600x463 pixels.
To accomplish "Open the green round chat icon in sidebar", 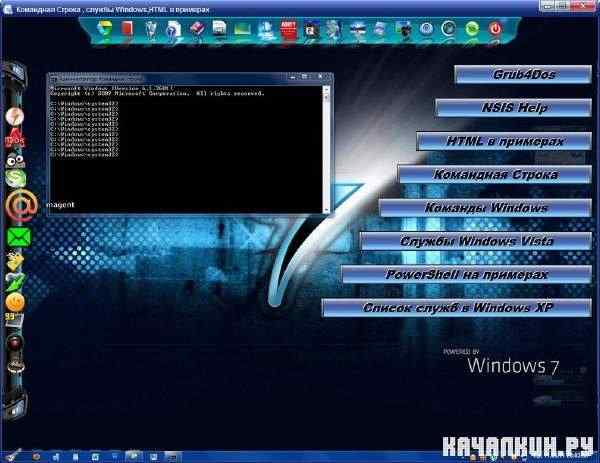I will coord(16,178).
